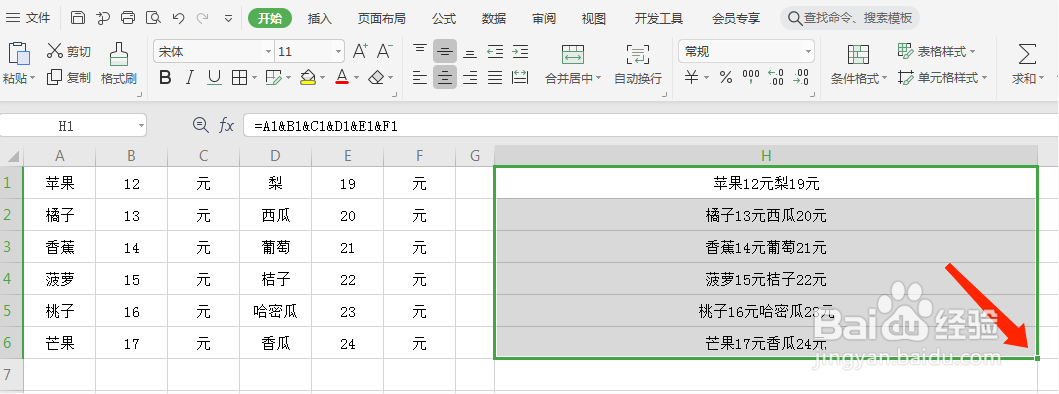Screen dimensions: 1059x394
Task: Switch to the 页面布局 Page Layout tab
Action: [382, 18]
